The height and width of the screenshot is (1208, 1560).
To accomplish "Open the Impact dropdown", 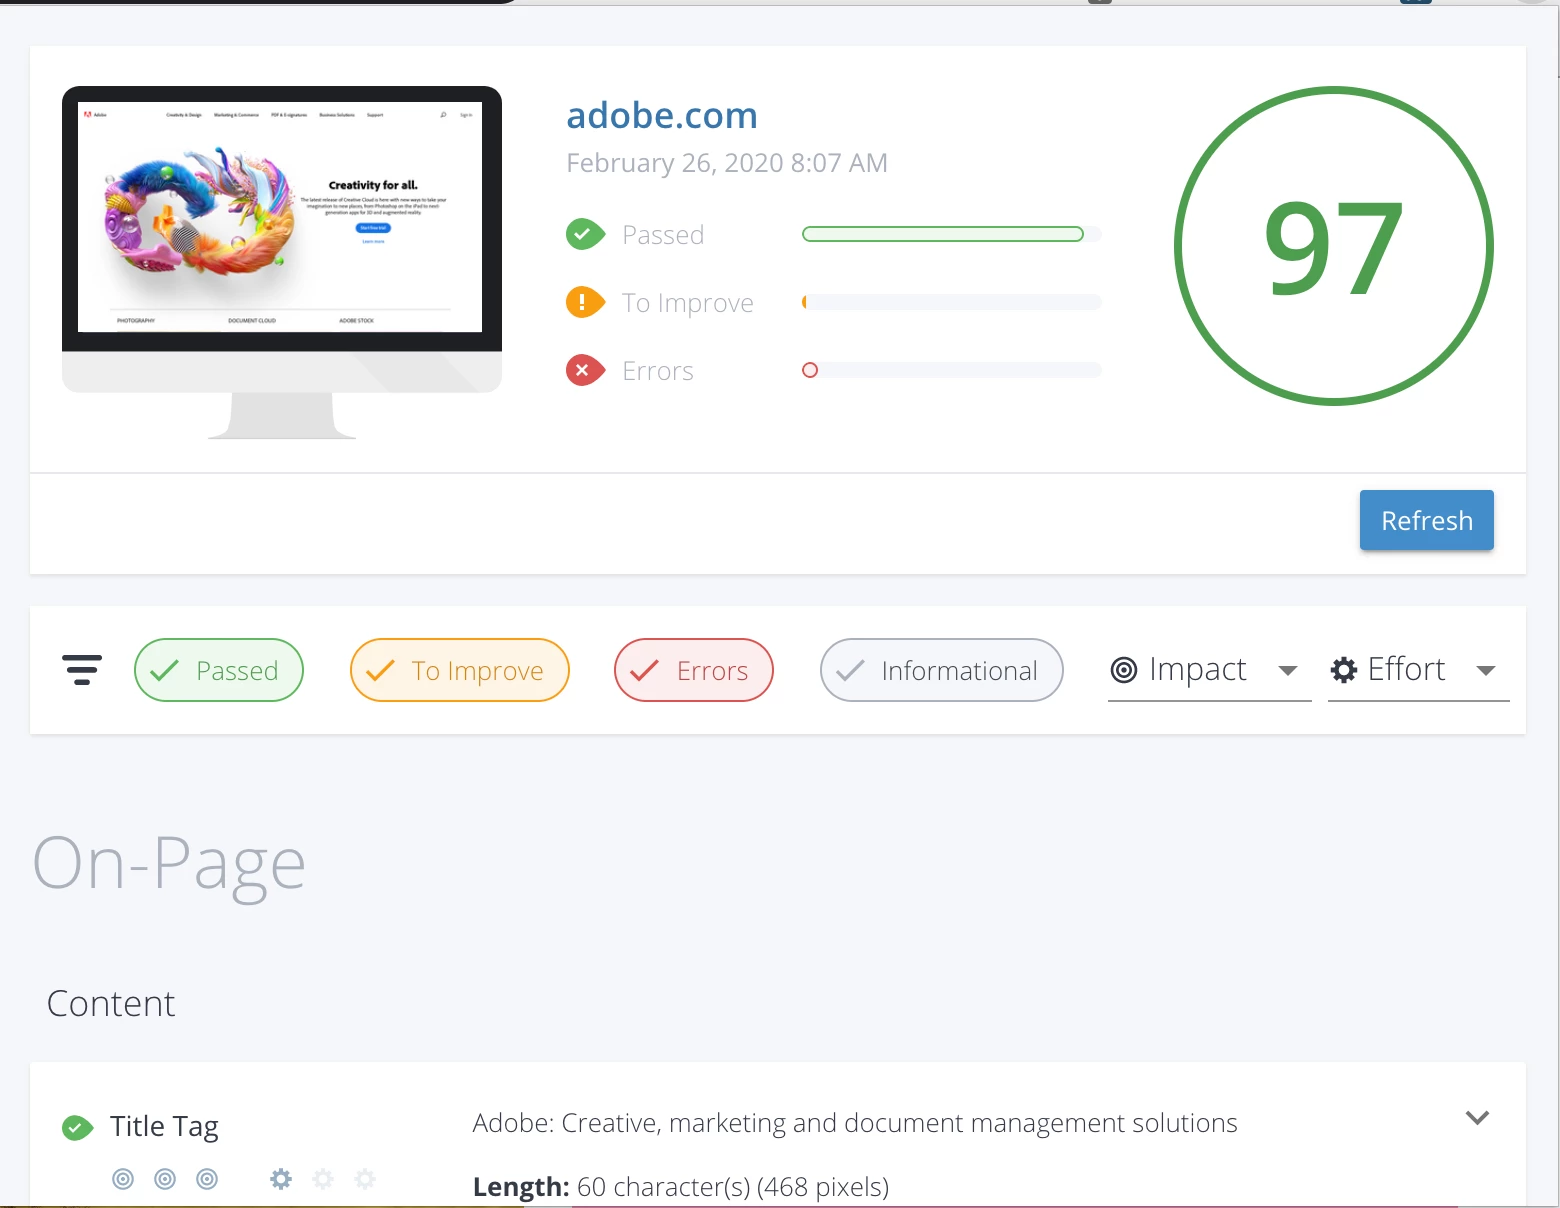I will pos(1210,670).
